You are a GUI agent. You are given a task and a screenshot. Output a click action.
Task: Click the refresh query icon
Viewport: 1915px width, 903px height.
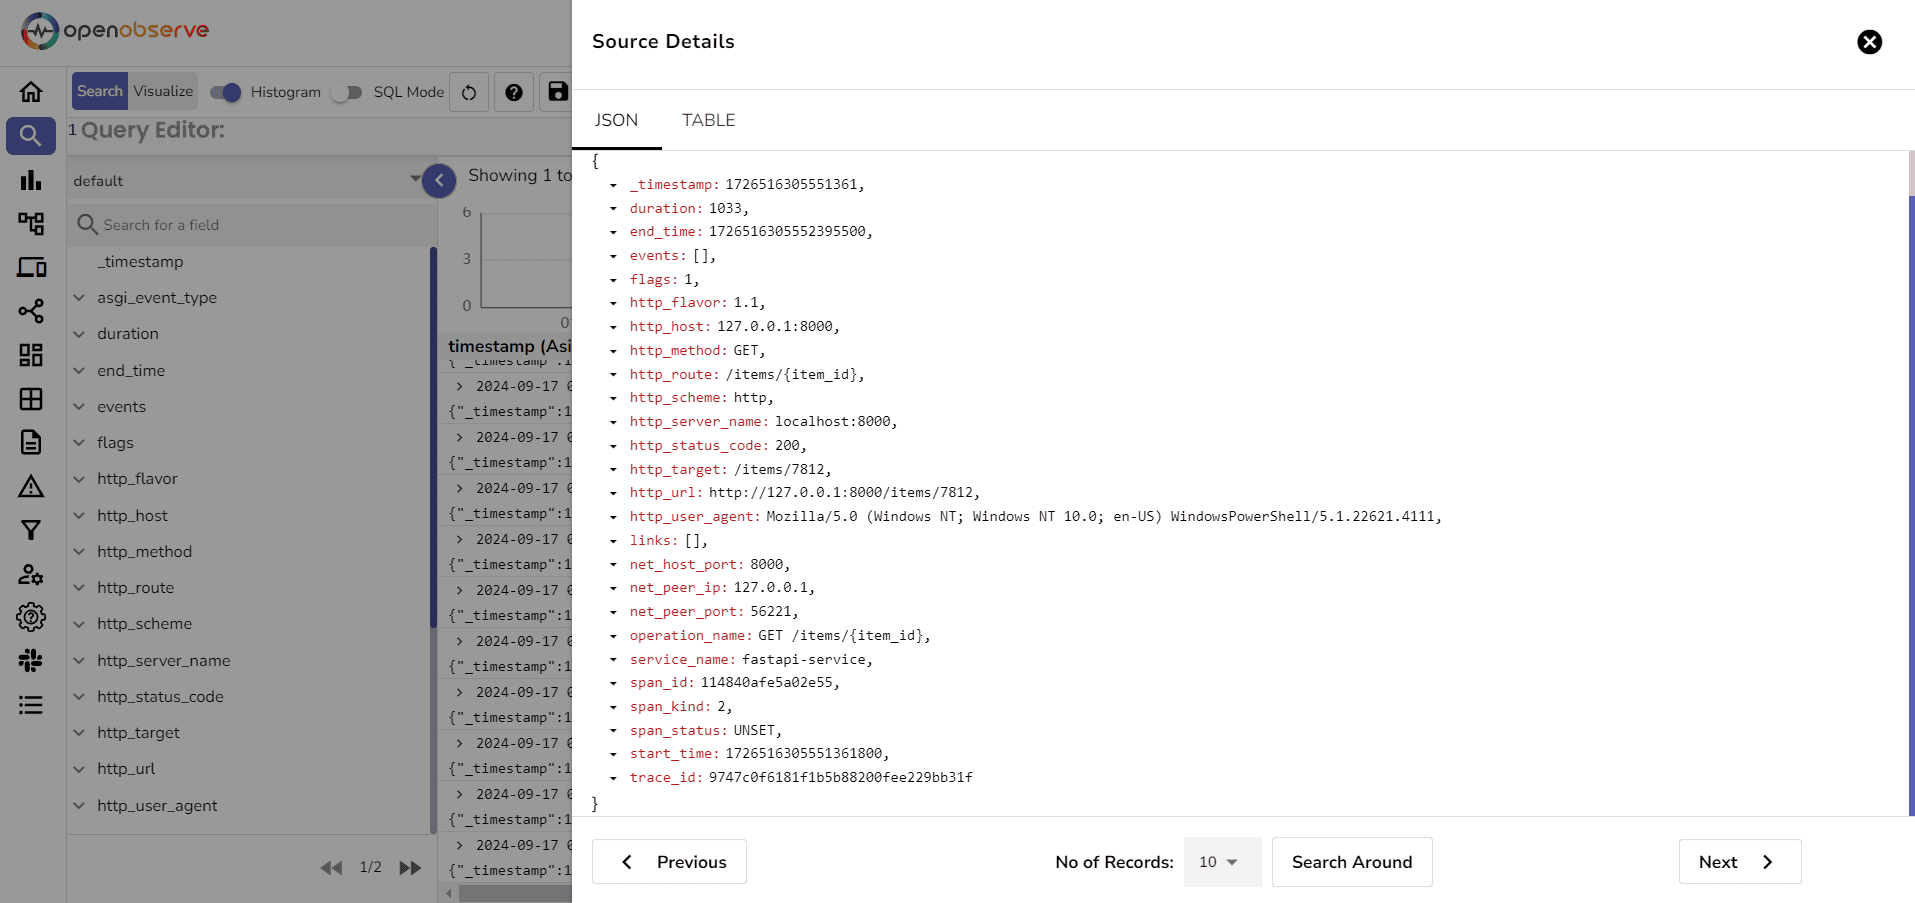coord(468,92)
